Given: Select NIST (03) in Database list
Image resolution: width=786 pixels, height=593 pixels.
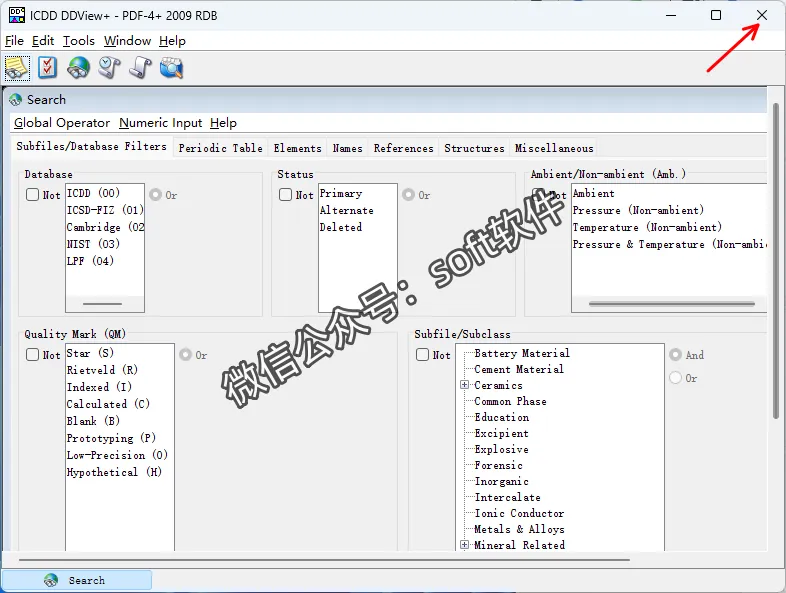Looking at the screenshot, I should click(93, 244).
